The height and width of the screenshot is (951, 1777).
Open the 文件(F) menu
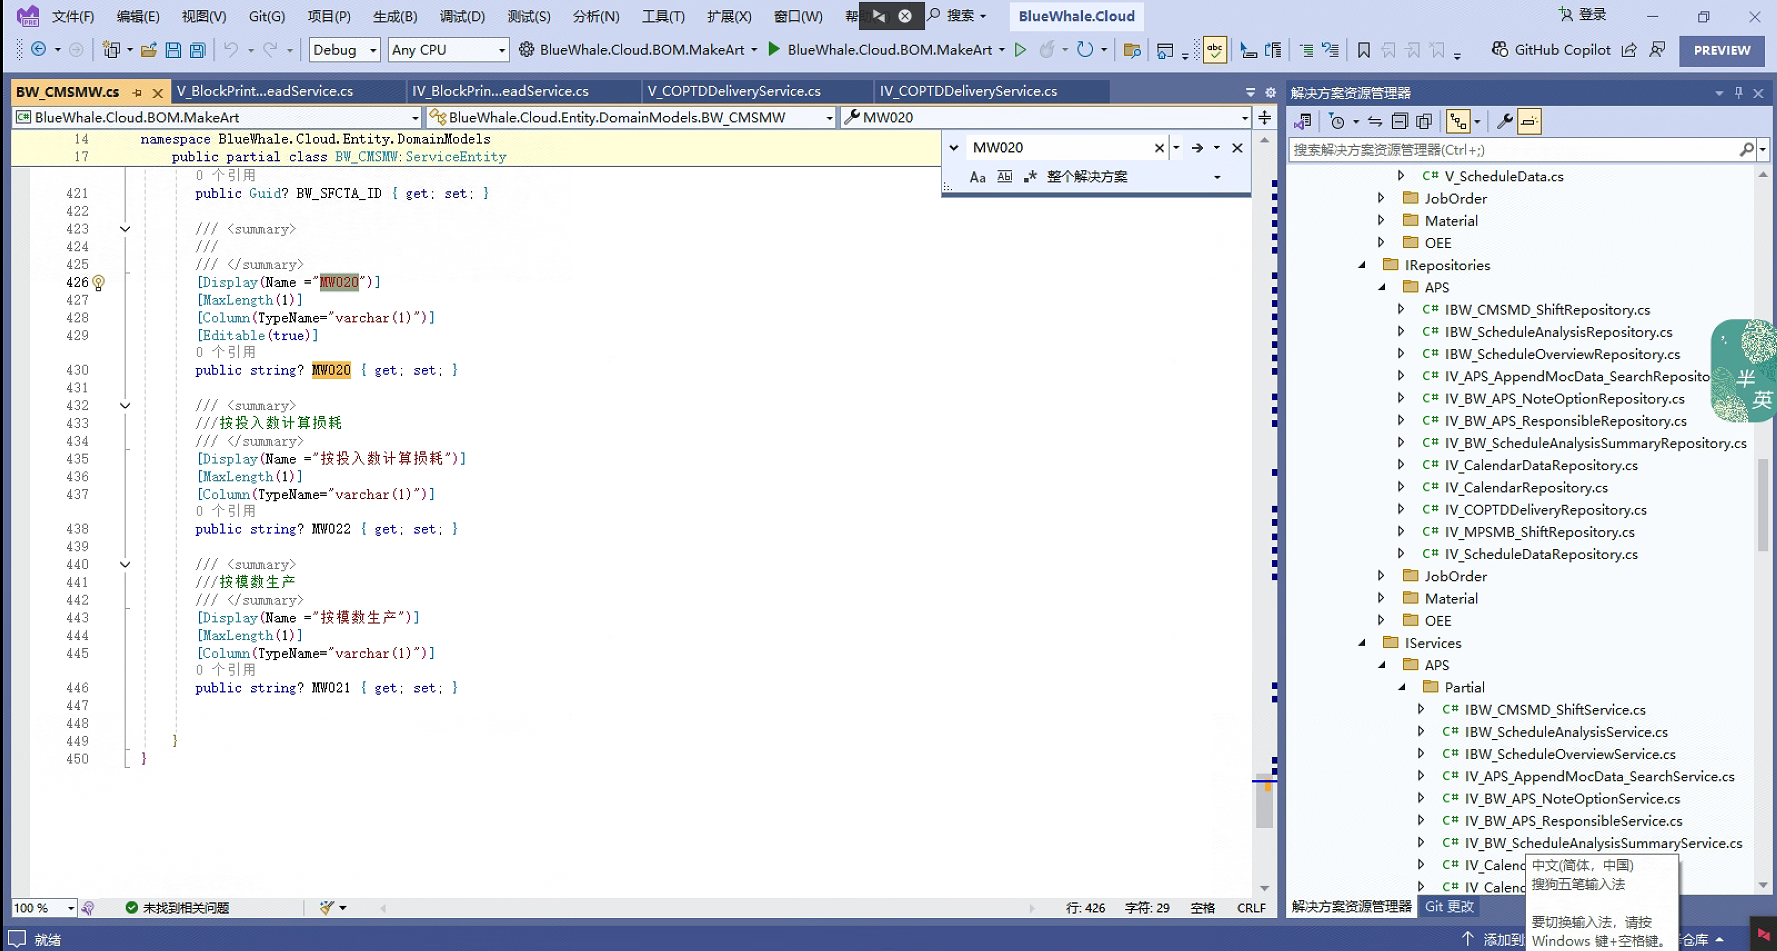(73, 16)
